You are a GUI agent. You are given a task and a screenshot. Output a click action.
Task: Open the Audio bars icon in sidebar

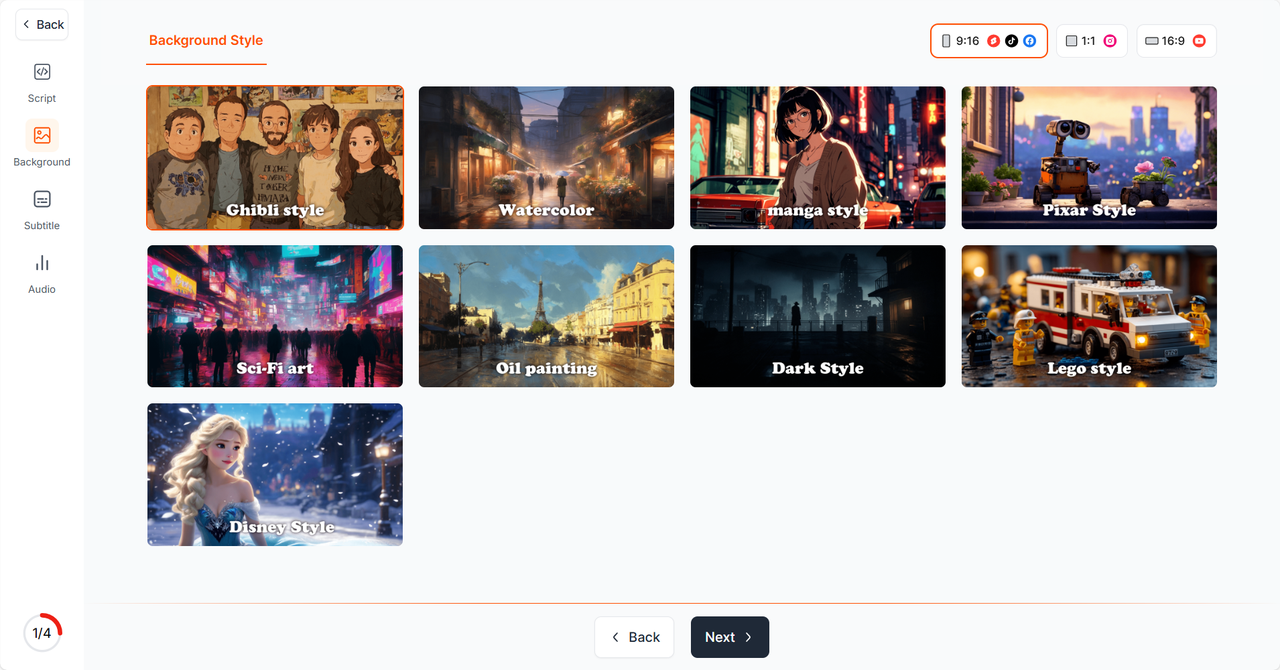[x=42, y=263]
